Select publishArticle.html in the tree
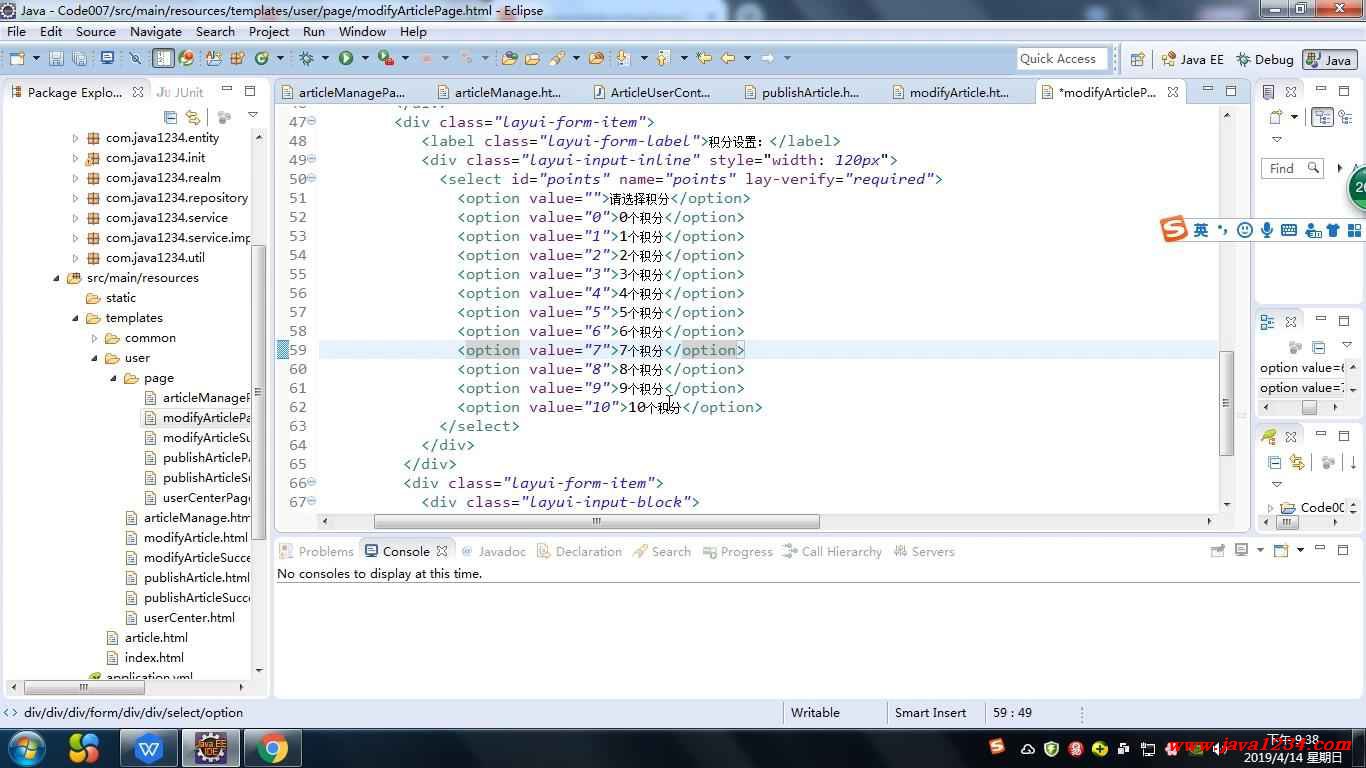Image resolution: width=1366 pixels, height=768 pixels. (196, 578)
